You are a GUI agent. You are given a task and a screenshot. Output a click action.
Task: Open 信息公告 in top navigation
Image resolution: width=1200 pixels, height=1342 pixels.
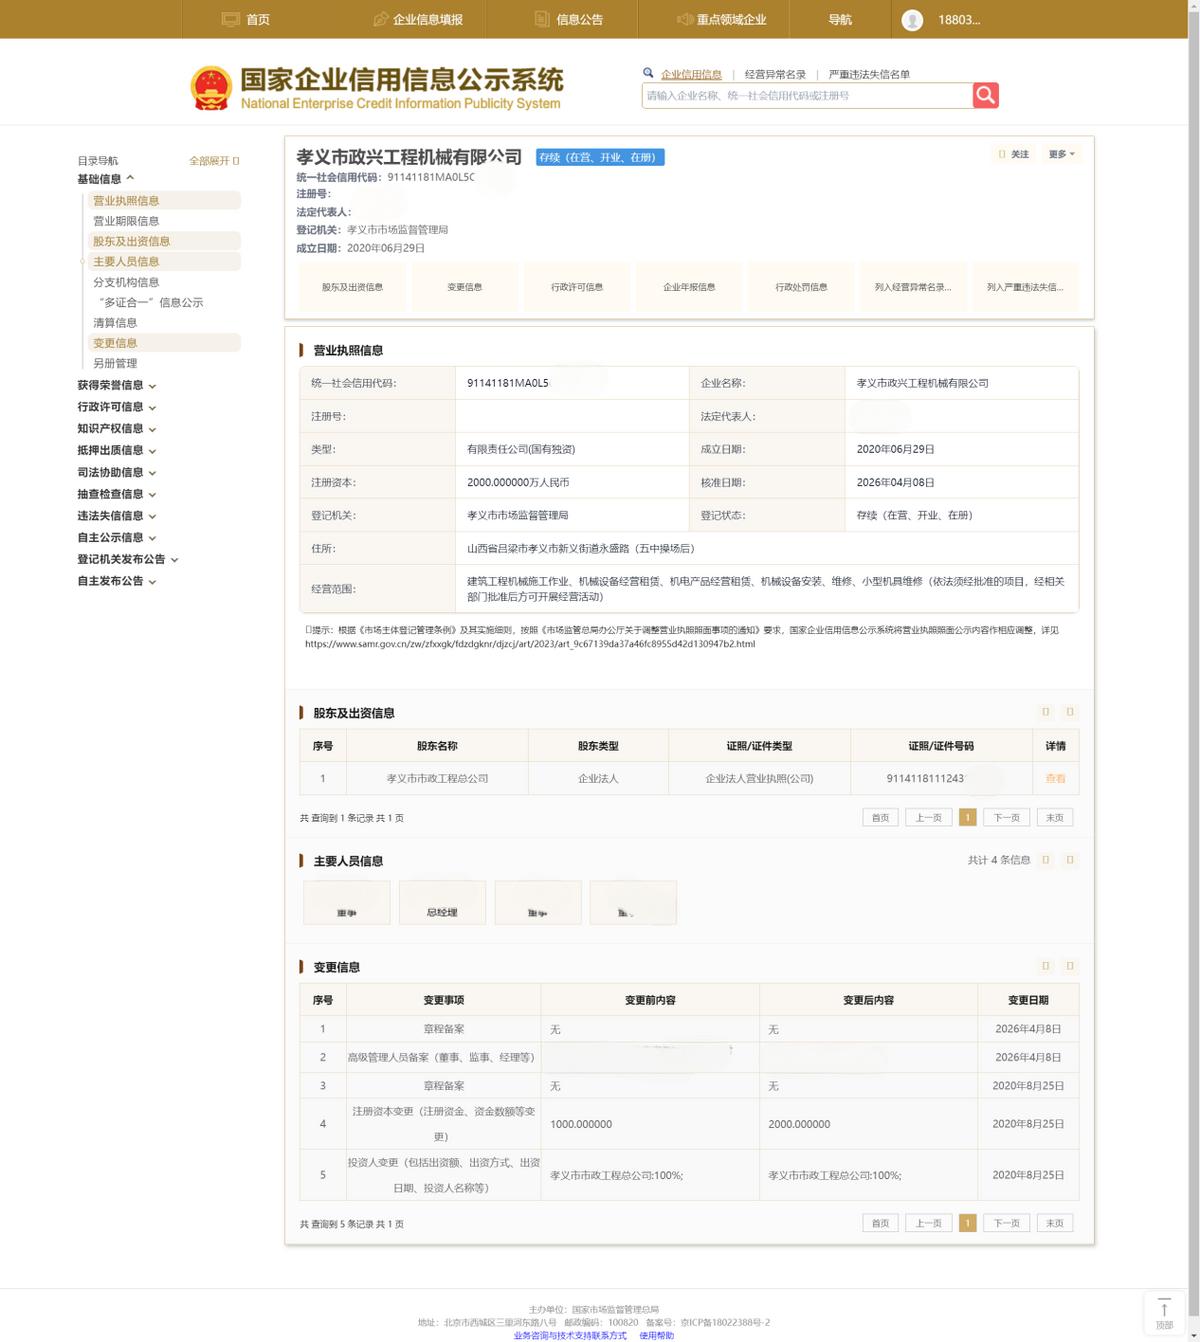(569, 19)
